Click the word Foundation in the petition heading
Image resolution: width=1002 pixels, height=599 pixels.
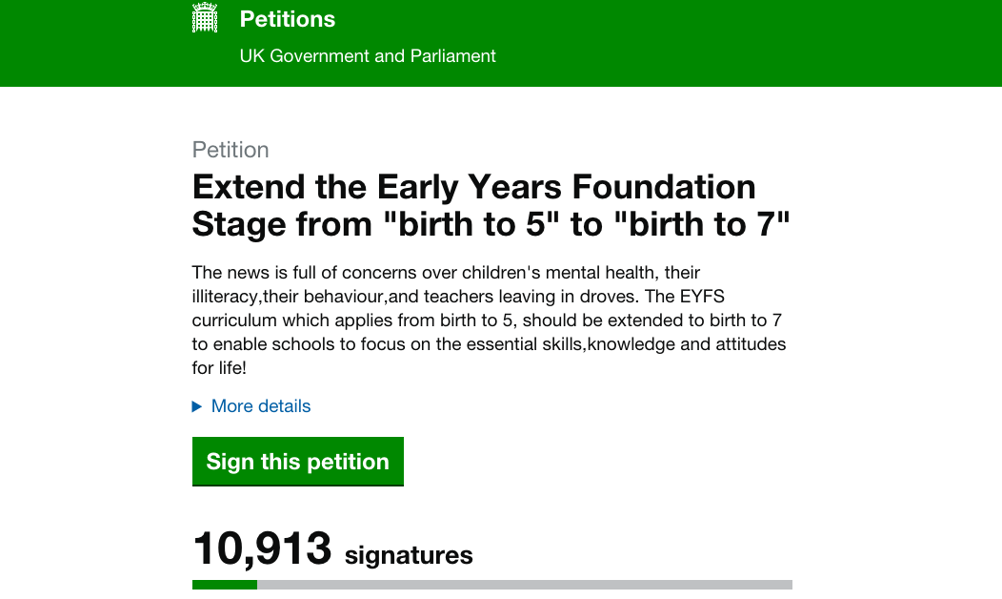663,187
